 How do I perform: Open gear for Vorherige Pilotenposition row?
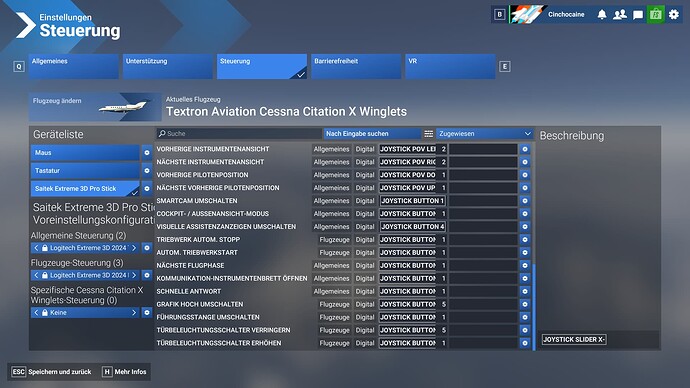525,175
